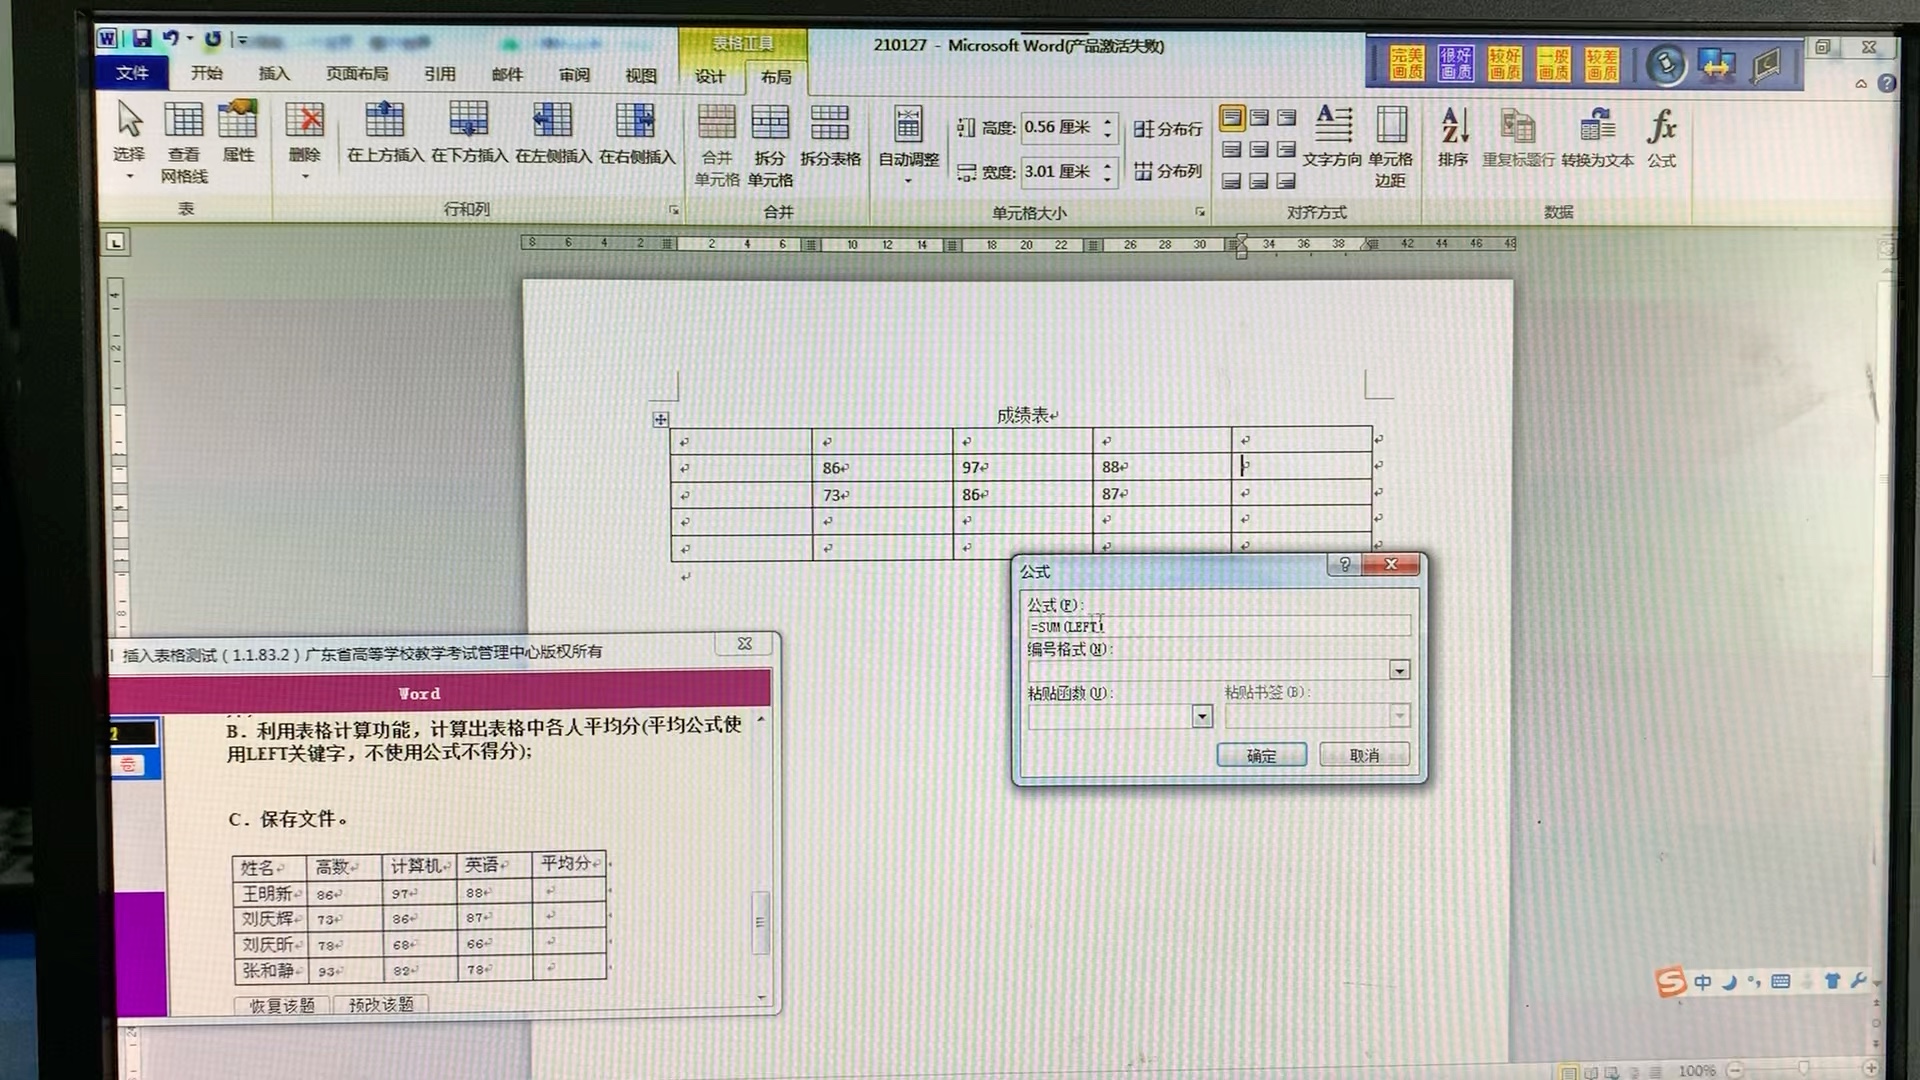Select align top right cell alignment

point(1286,118)
